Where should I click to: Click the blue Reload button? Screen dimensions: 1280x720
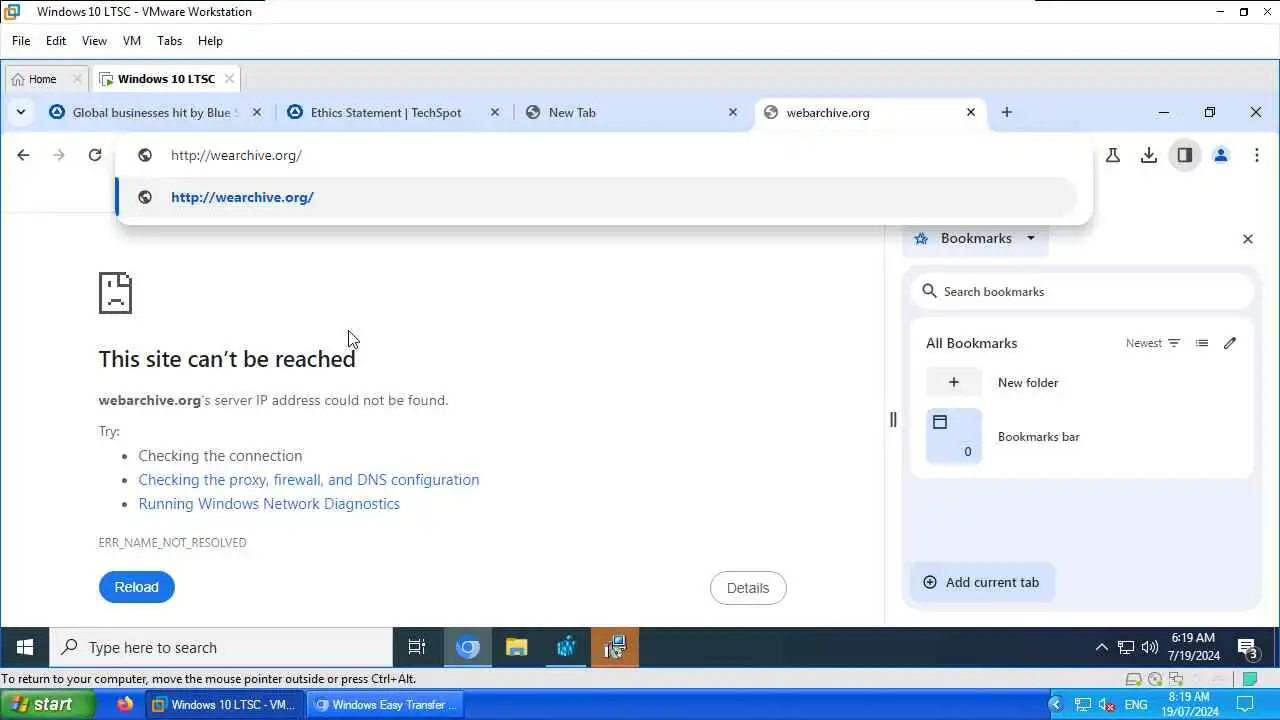coord(137,587)
